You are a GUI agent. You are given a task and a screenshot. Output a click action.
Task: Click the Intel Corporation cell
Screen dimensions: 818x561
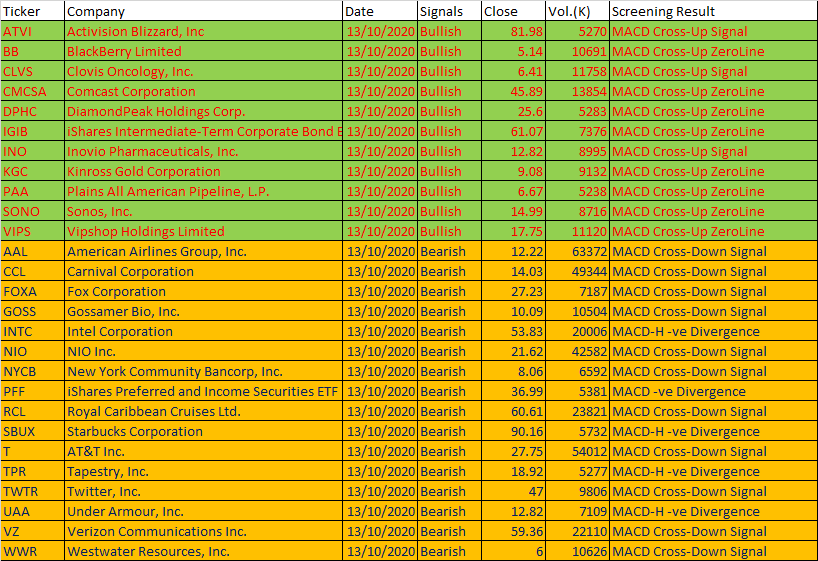pyautogui.click(x=203, y=331)
